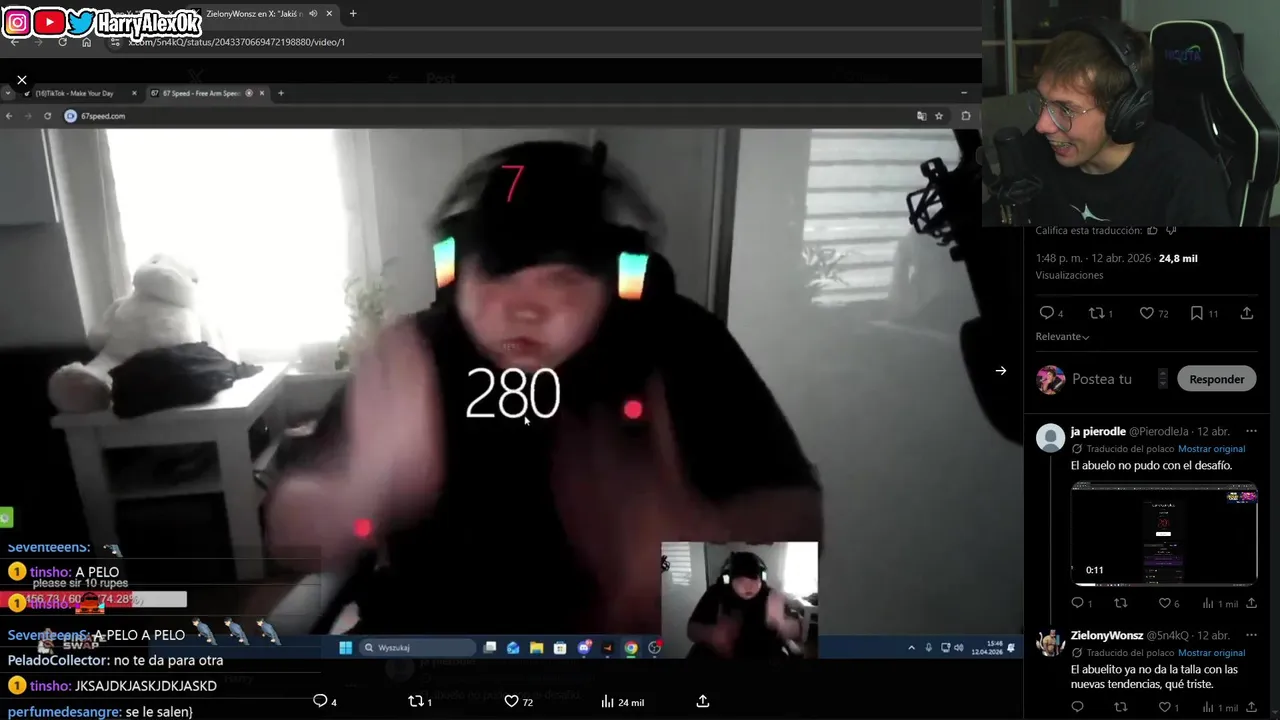Close the fullscreen video viewer with X
Image resolution: width=1280 pixels, height=720 pixels.
(22, 80)
